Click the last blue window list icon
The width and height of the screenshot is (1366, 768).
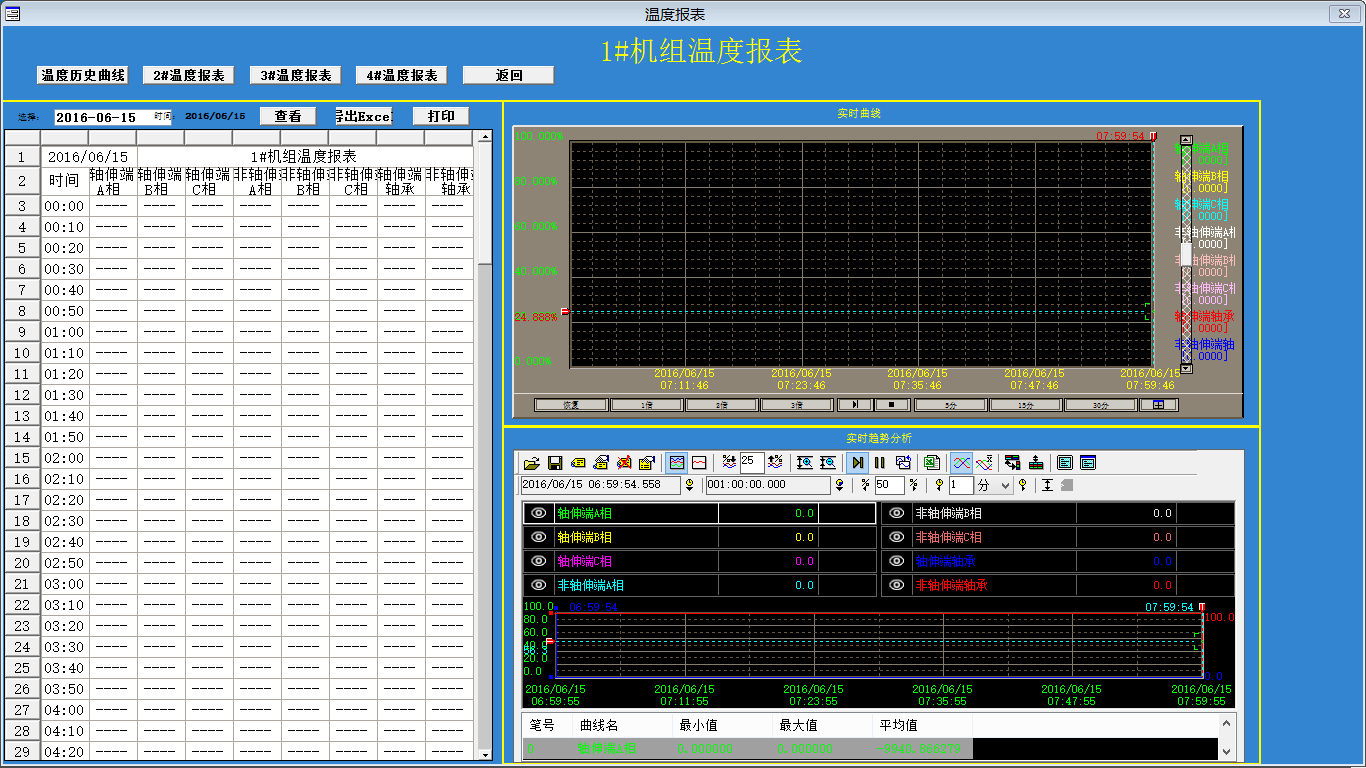(x=1088, y=463)
